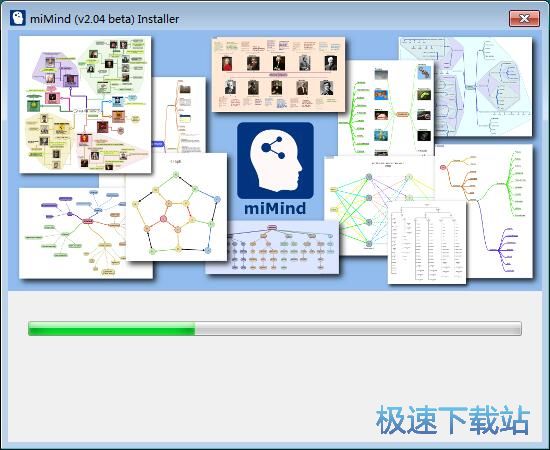This screenshot has height=450, width=550.
Task: Click the miMind head logo in banner
Action: [275, 161]
